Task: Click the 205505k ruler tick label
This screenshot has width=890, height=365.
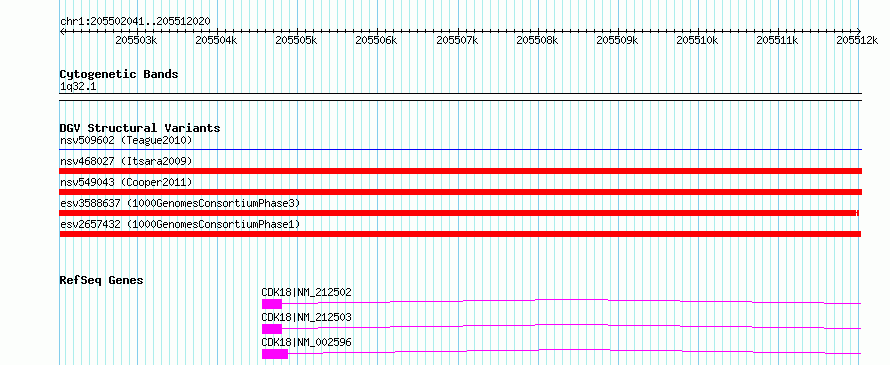Action: point(296,40)
